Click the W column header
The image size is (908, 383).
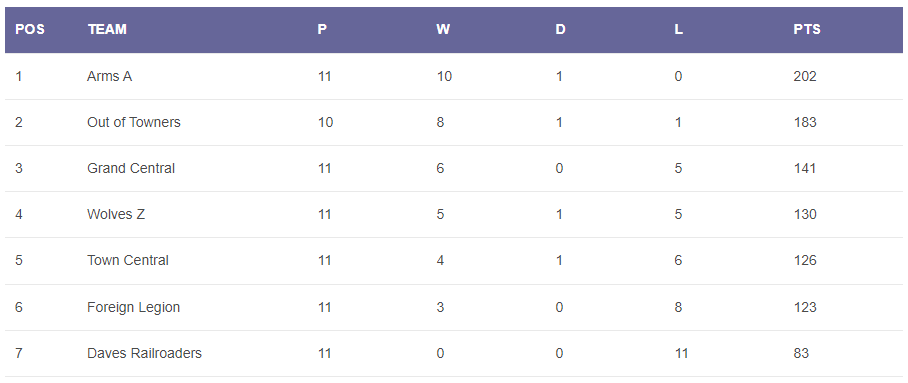pyautogui.click(x=442, y=30)
